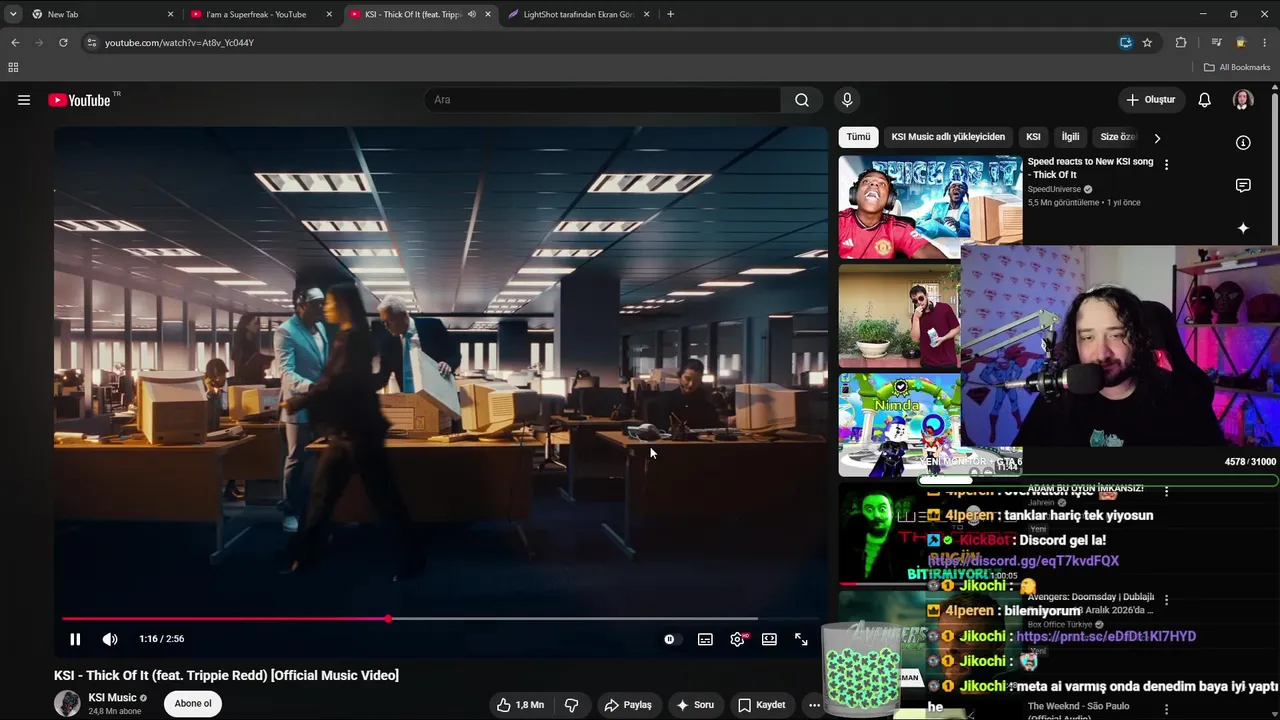Open the tab search dropdown arrow
The height and width of the screenshot is (720, 1280).
pyautogui.click(x=13, y=14)
